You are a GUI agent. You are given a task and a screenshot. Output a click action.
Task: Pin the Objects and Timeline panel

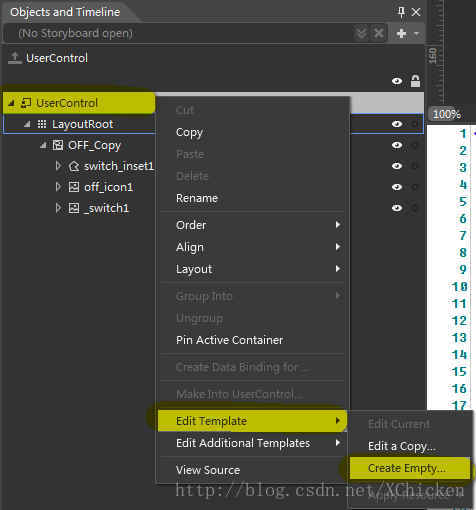(x=401, y=12)
